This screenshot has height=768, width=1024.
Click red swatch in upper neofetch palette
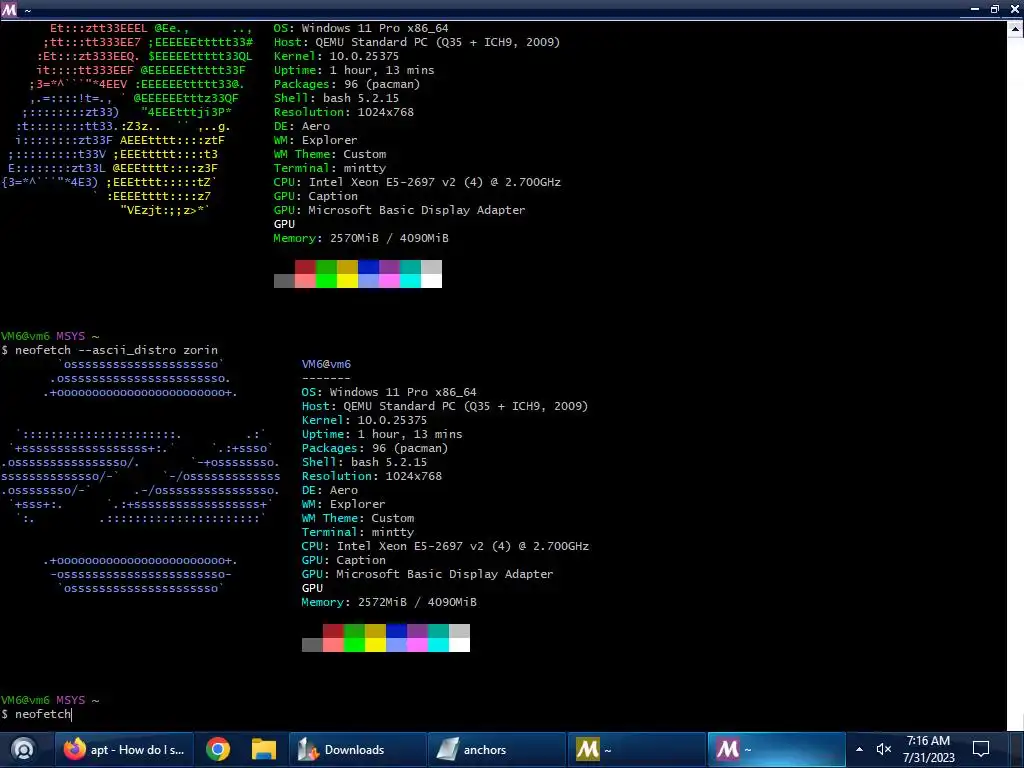[x=305, y=266]
